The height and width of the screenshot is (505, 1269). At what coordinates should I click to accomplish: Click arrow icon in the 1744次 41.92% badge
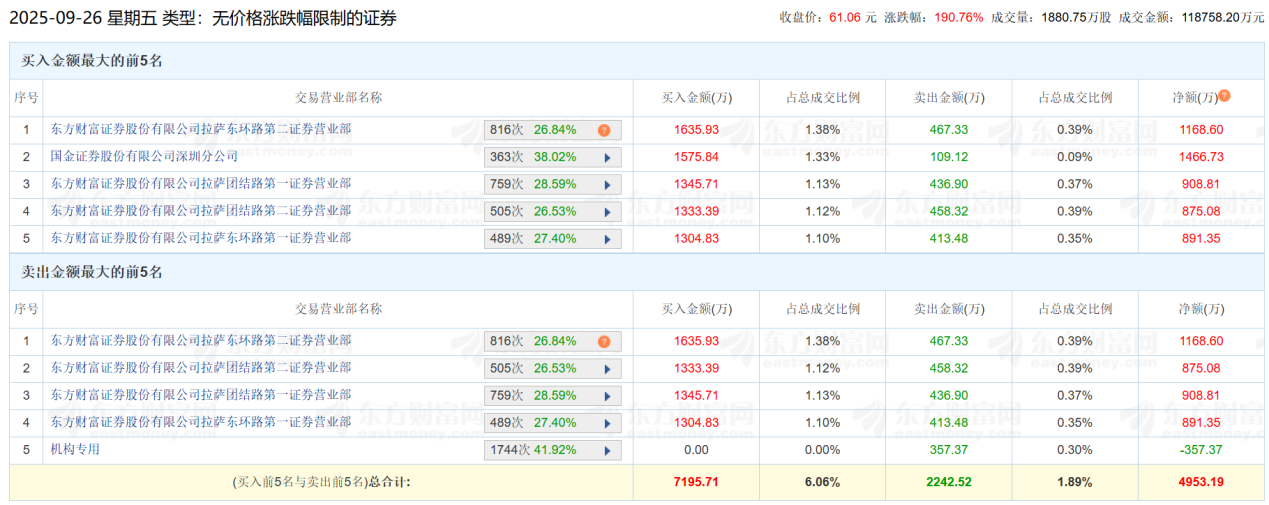pyautogui.click(x=606, y=450)
